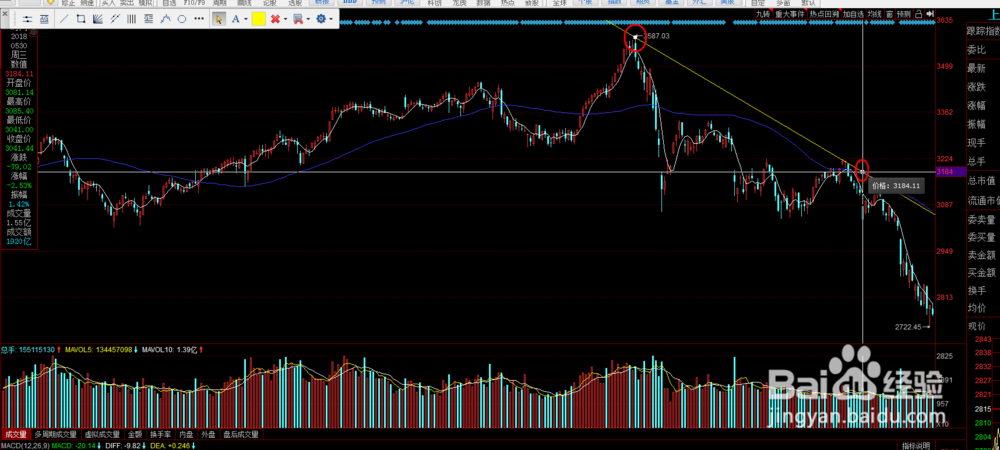Screen dimensions: 1000x450
Task: Click the red X delete drawings icon
Action: coord(275,19)
